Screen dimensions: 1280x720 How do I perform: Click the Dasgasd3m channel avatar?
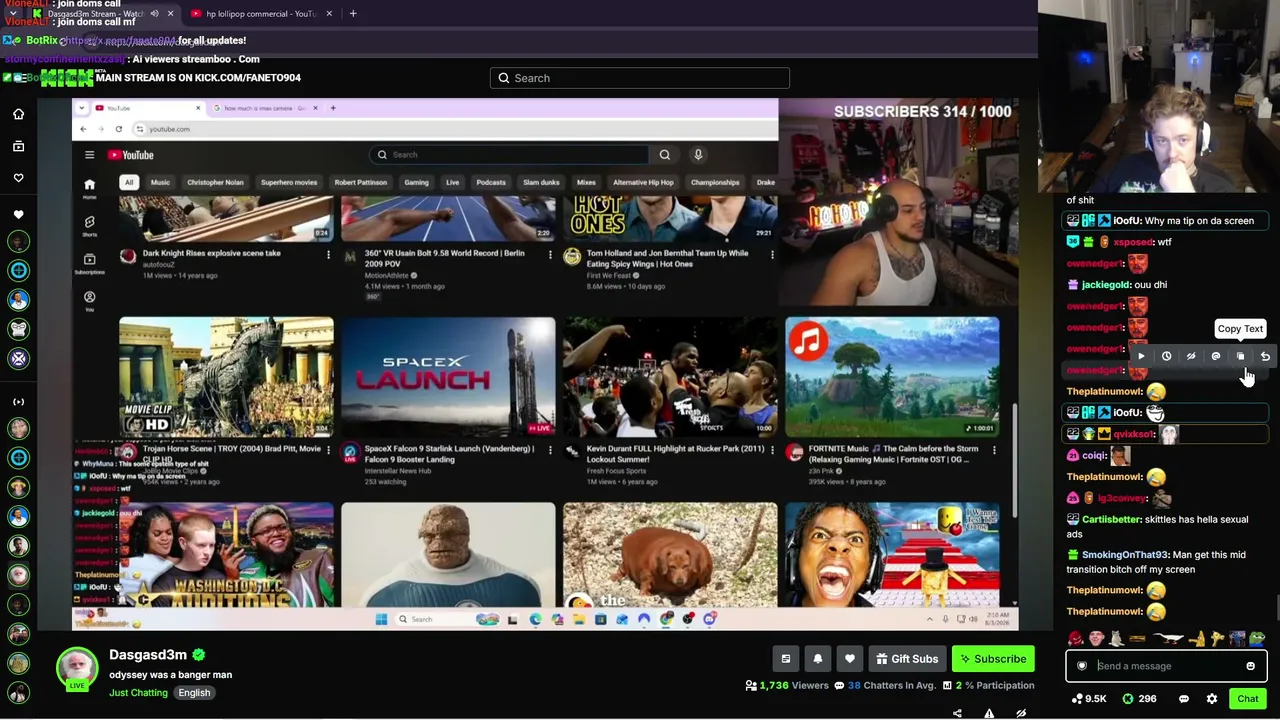(x=76, y=668)
